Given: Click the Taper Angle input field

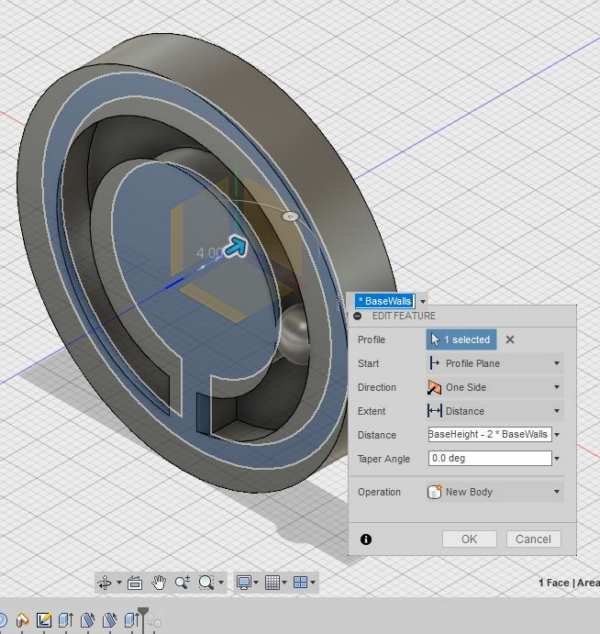Looking at the screenshot, I should coord(490,458).
